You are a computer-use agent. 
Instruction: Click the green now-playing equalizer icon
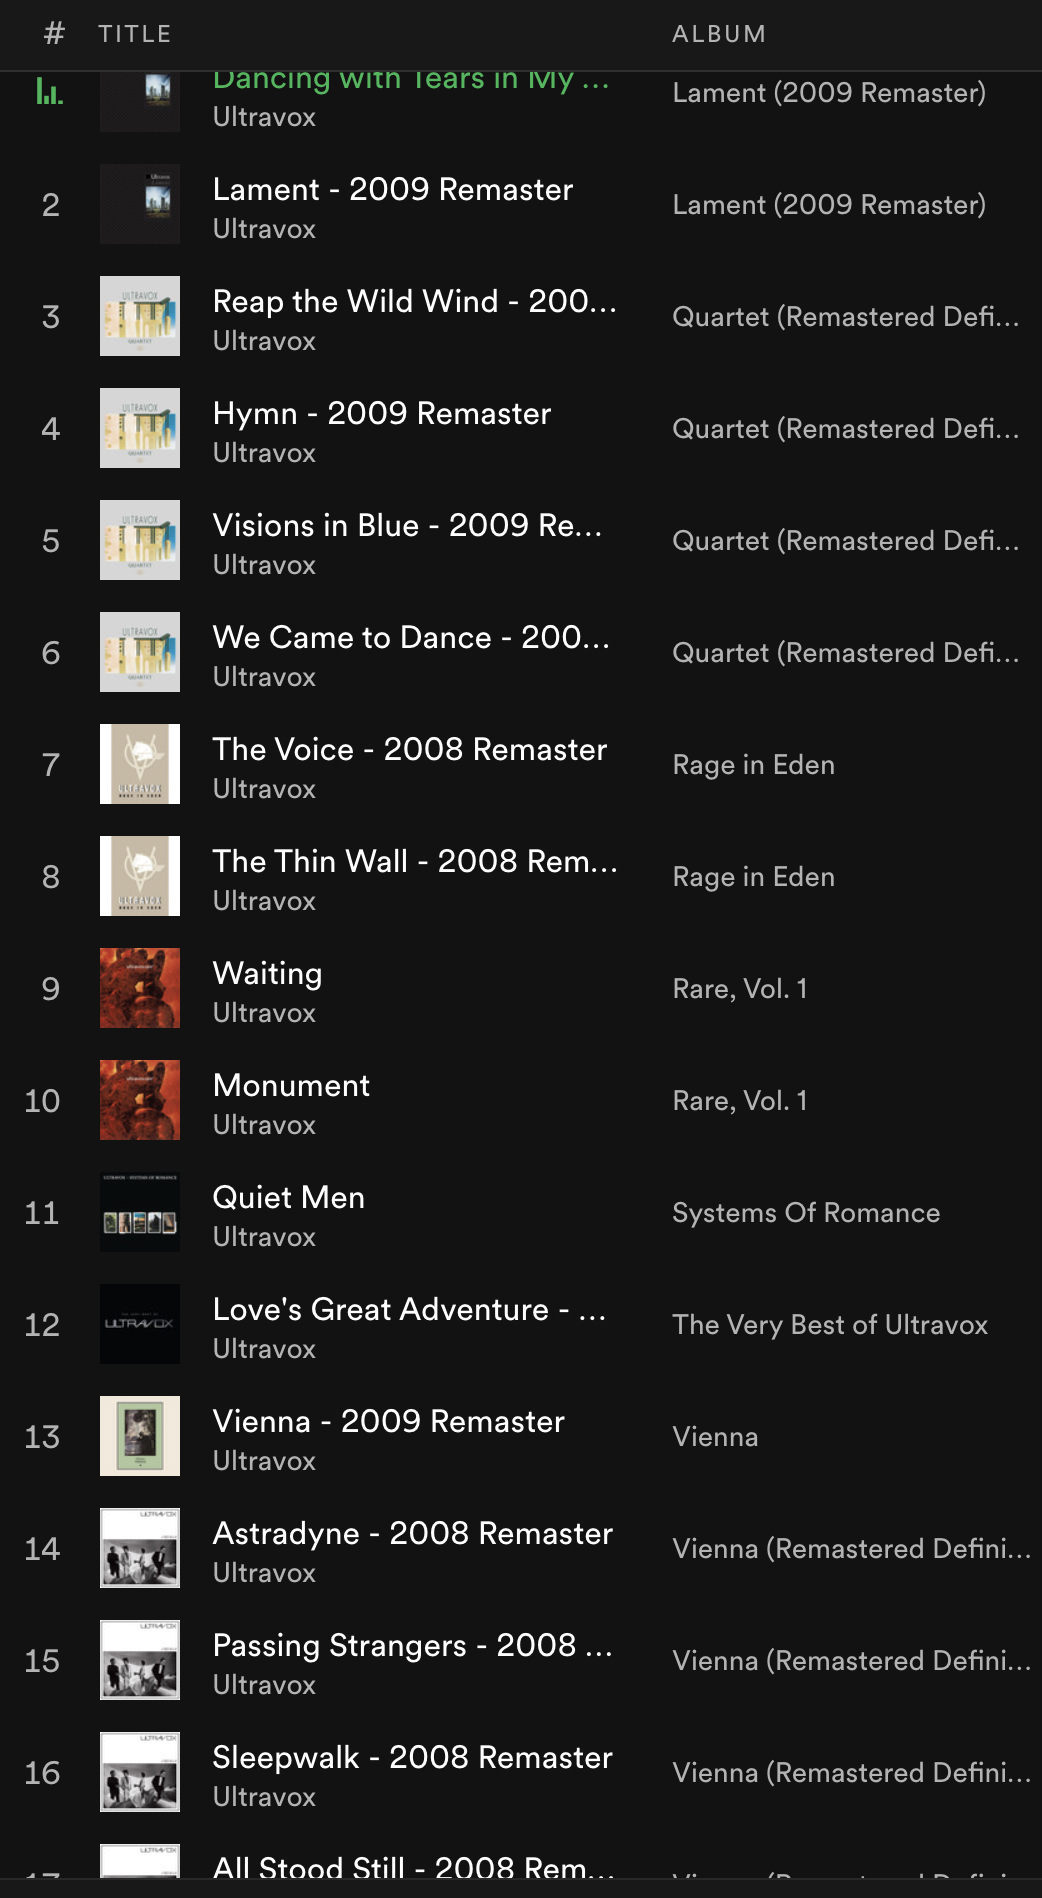(x=49, y=92)
